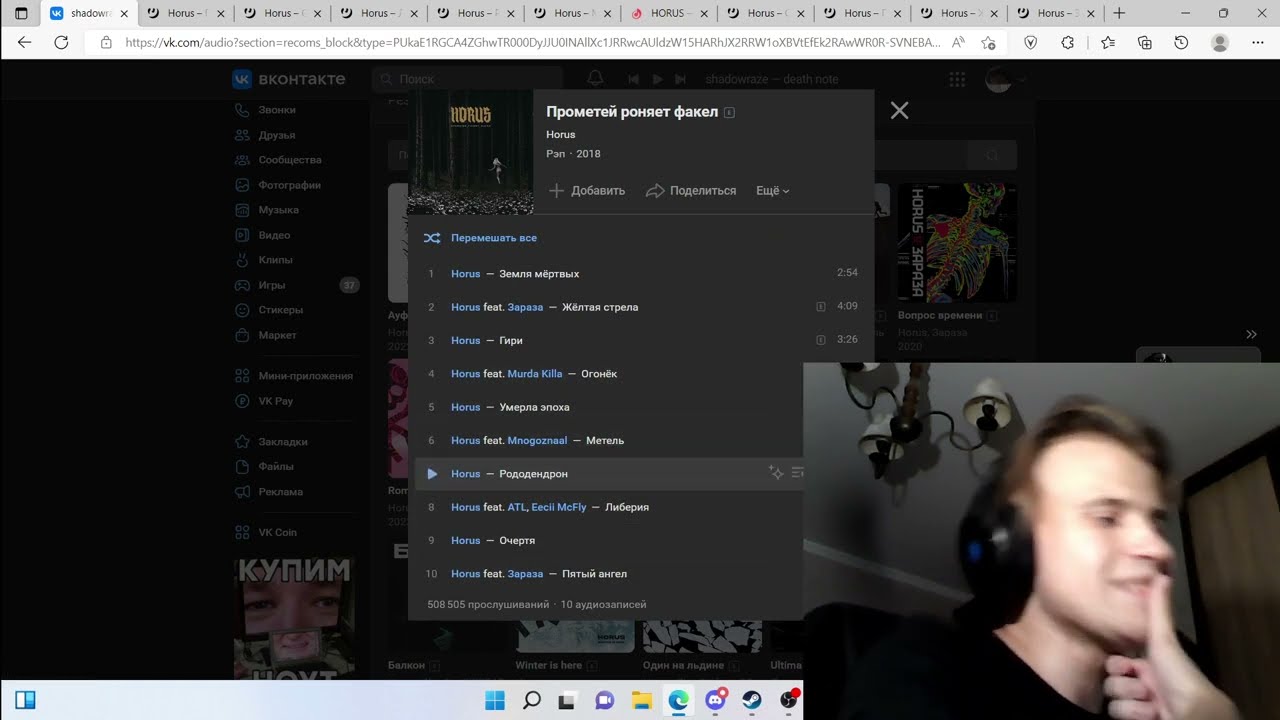Open File Explorer on taskbar
The height and width of the screenshot is (720, 1280).
point(641,700)
